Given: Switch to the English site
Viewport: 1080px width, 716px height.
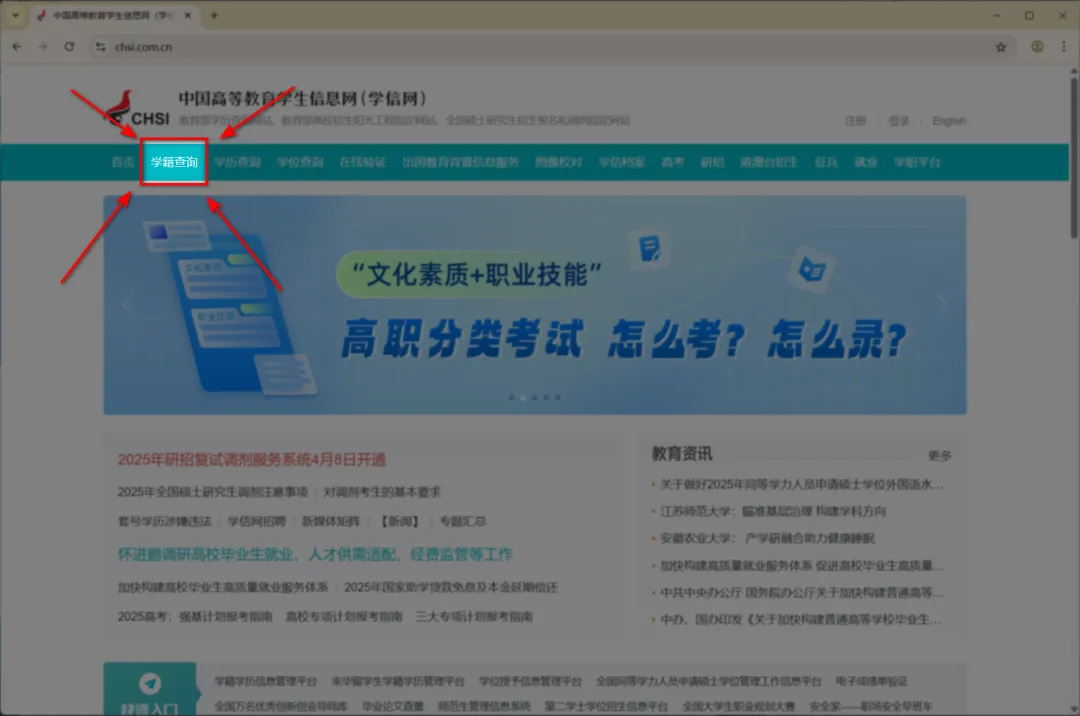Looking at the screenshot, I should (x=949, y=120).
